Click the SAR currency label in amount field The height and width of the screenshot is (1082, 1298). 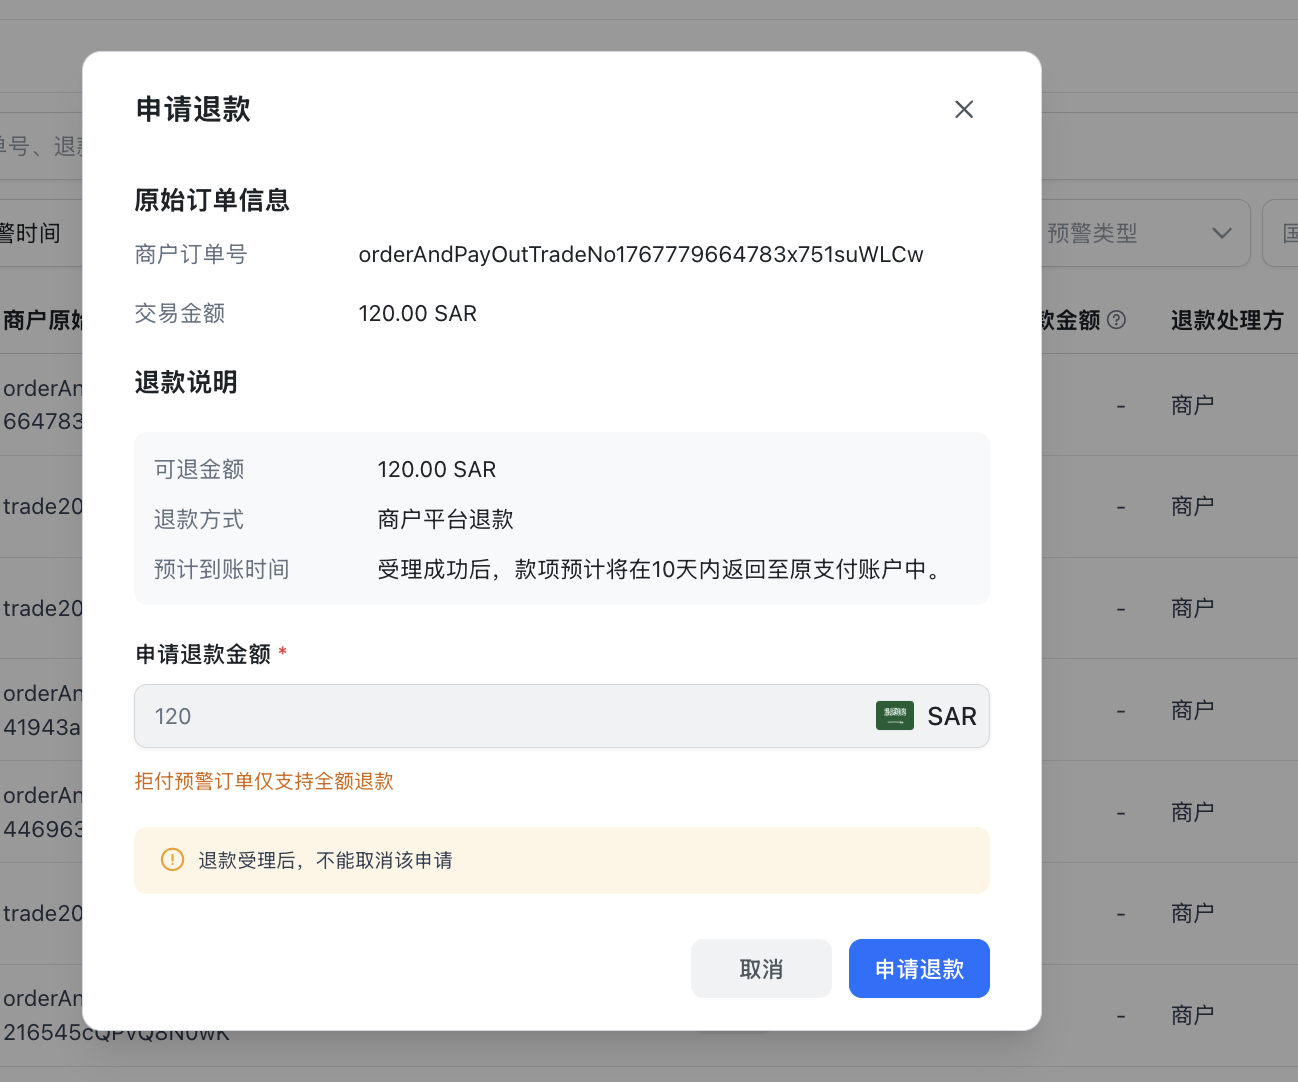951,716
